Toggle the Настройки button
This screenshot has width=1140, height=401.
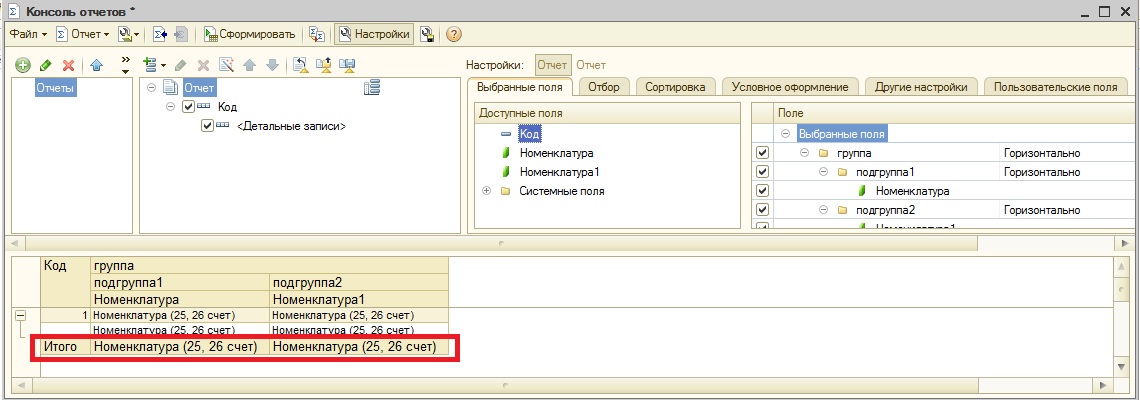(374, 34)
